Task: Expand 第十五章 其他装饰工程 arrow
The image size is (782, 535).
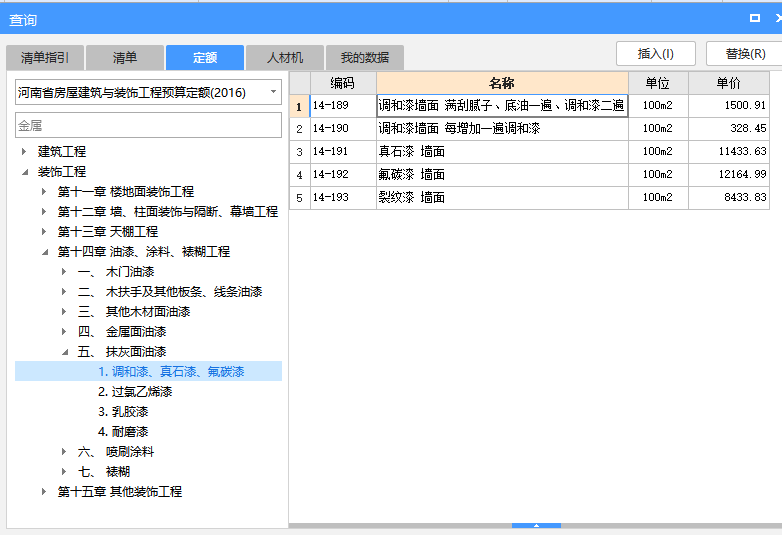Action: 43,492
